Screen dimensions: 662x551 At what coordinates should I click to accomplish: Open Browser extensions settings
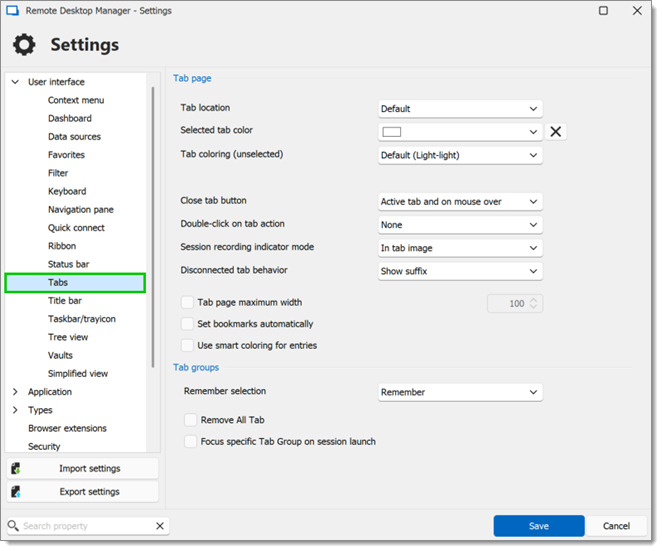pyautogui.click(x=68, y=429)
